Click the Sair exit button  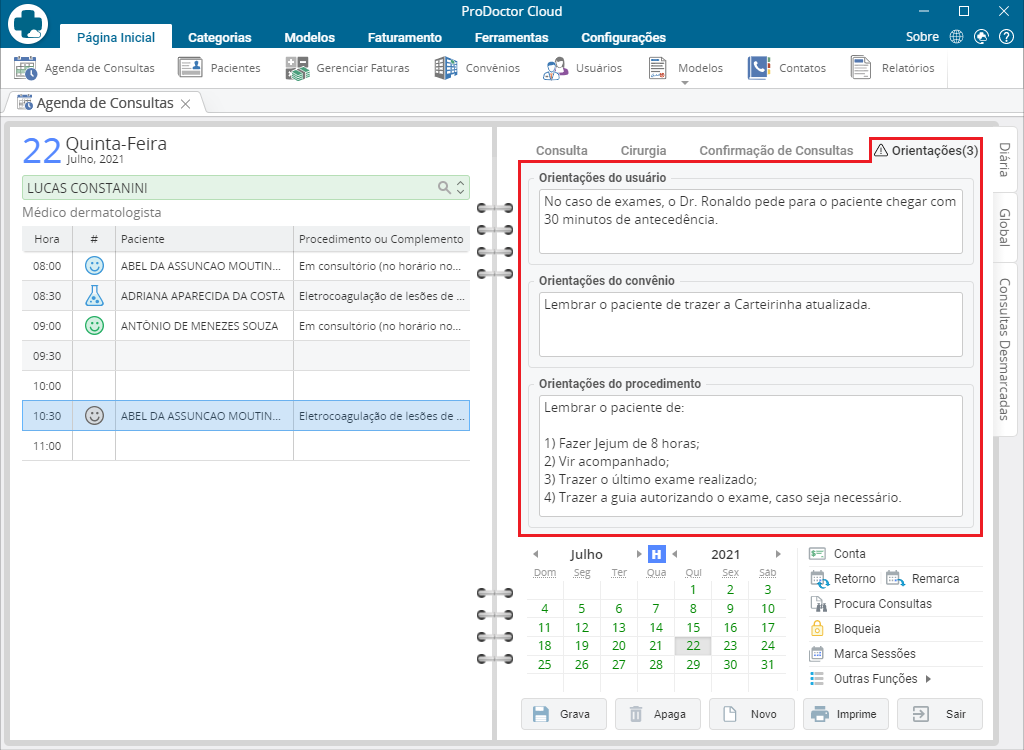(x=940, y=714)
